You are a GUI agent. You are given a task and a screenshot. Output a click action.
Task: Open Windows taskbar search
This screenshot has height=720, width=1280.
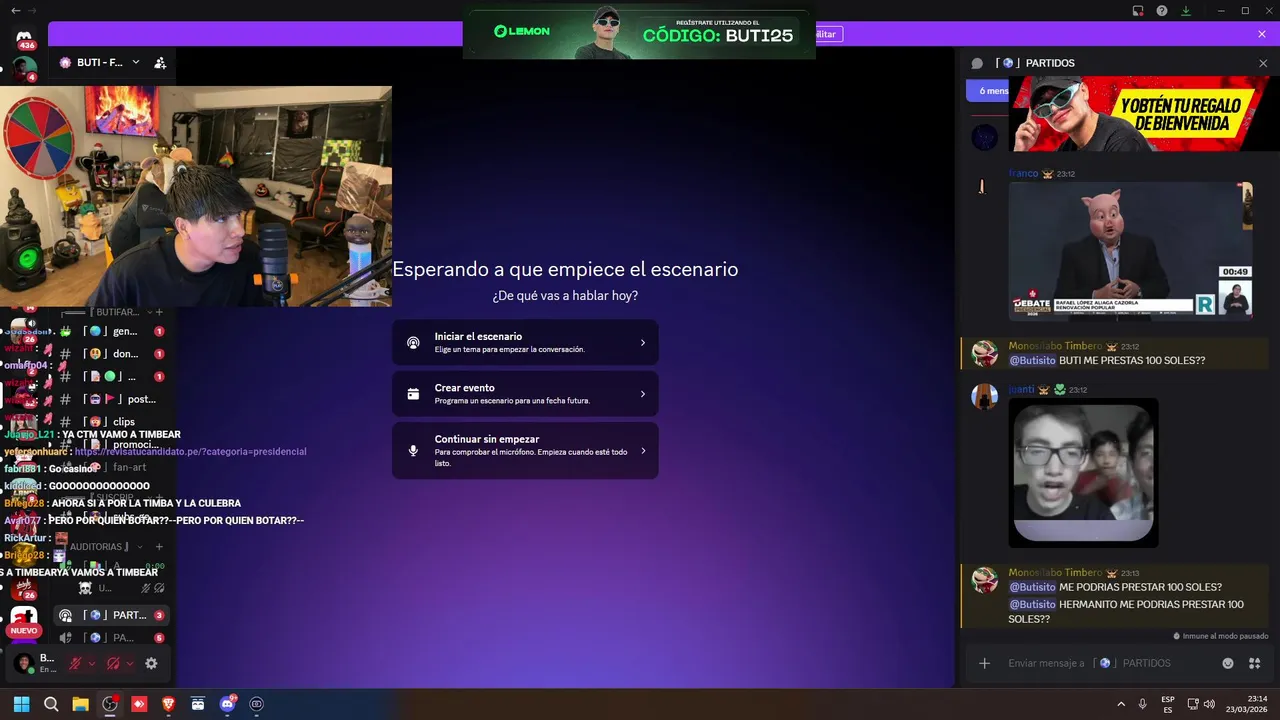tap(51, 704)
